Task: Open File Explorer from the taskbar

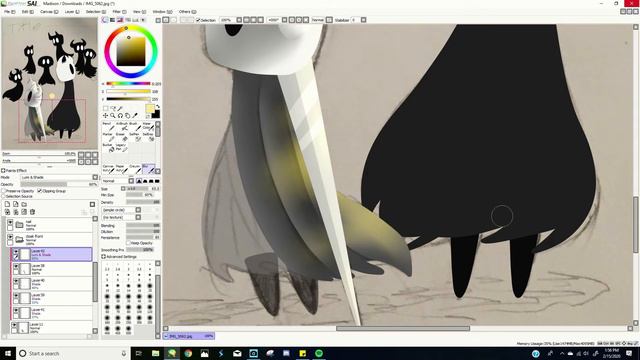Action: coord(156,353)
